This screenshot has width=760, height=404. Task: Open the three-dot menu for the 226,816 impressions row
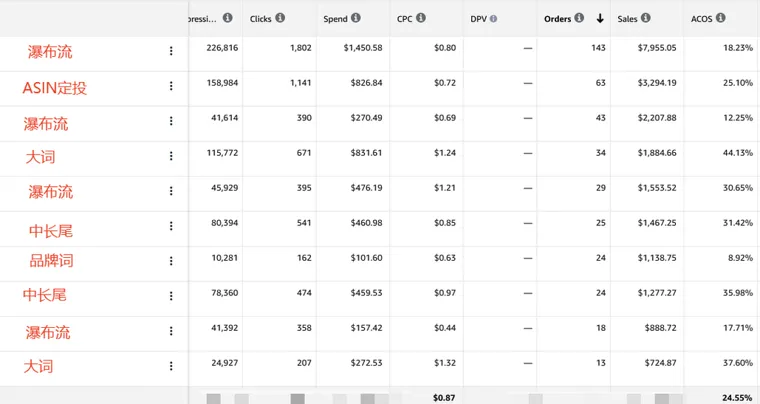click(x=171, y=51)
